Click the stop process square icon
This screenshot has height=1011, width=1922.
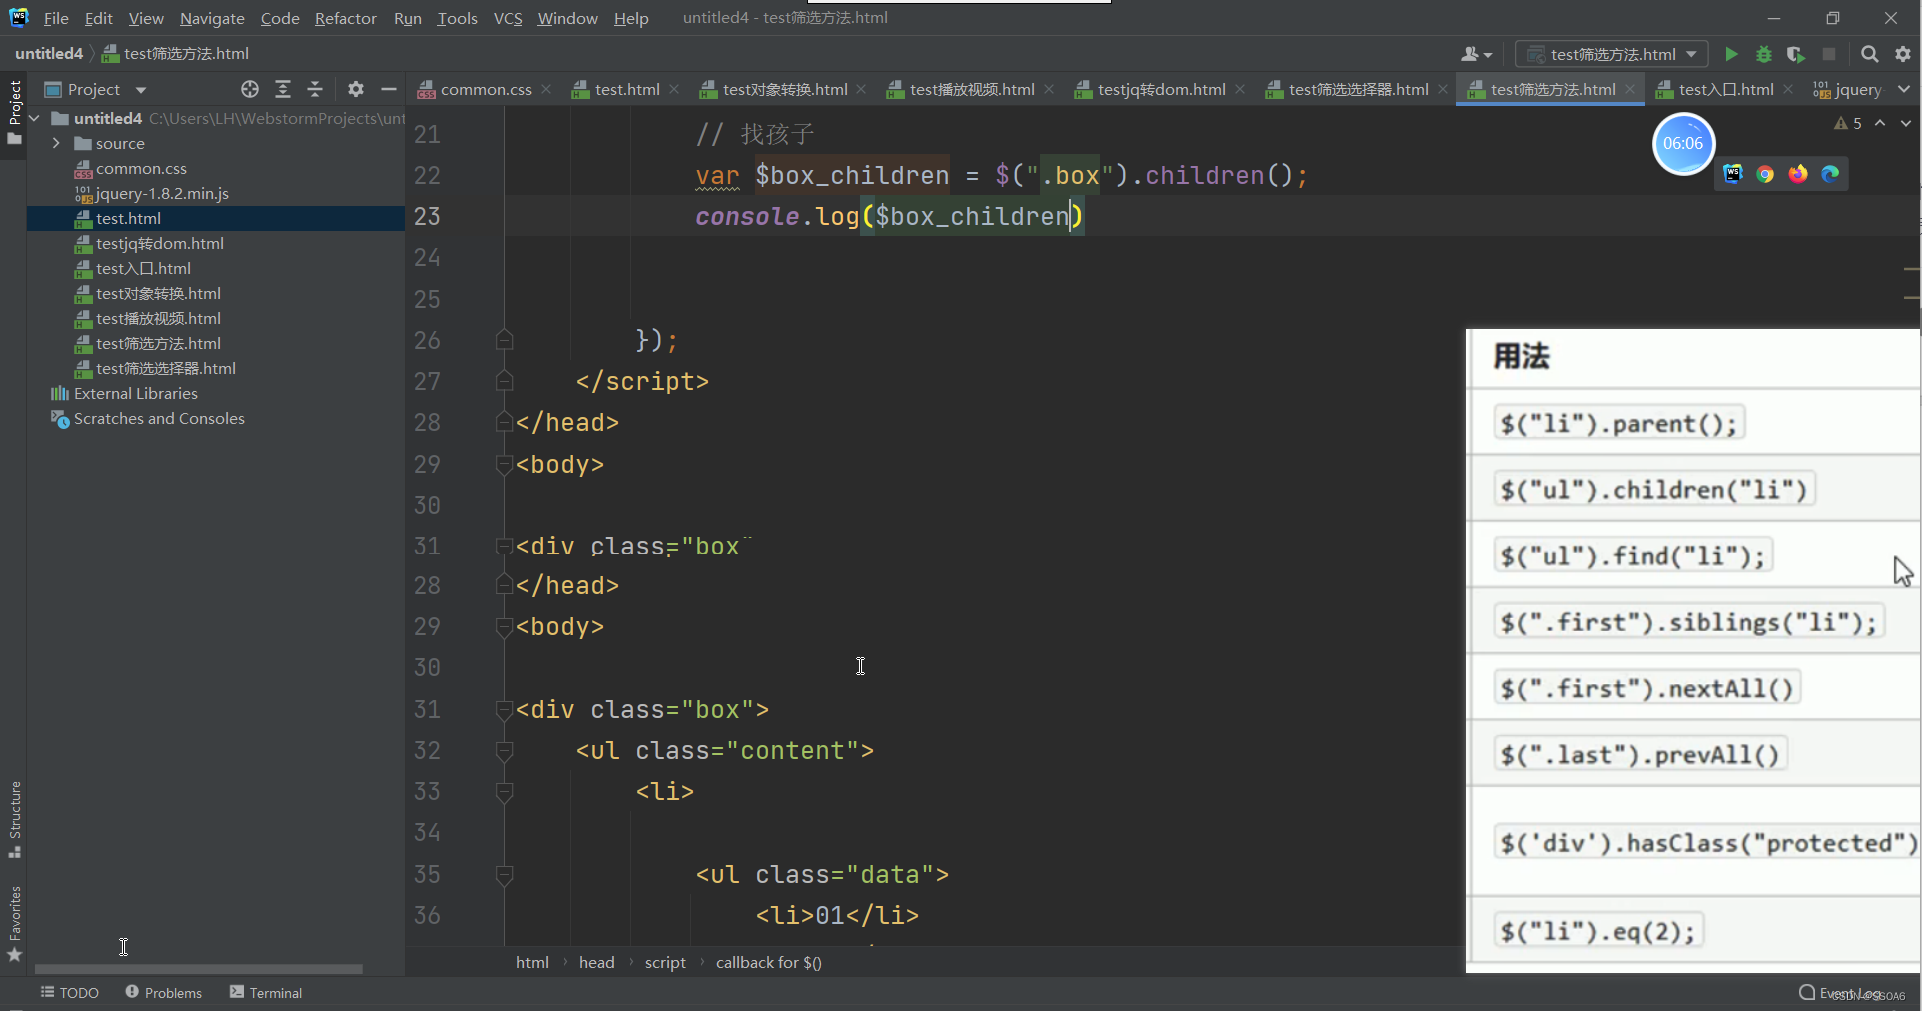coord(1829,54)
